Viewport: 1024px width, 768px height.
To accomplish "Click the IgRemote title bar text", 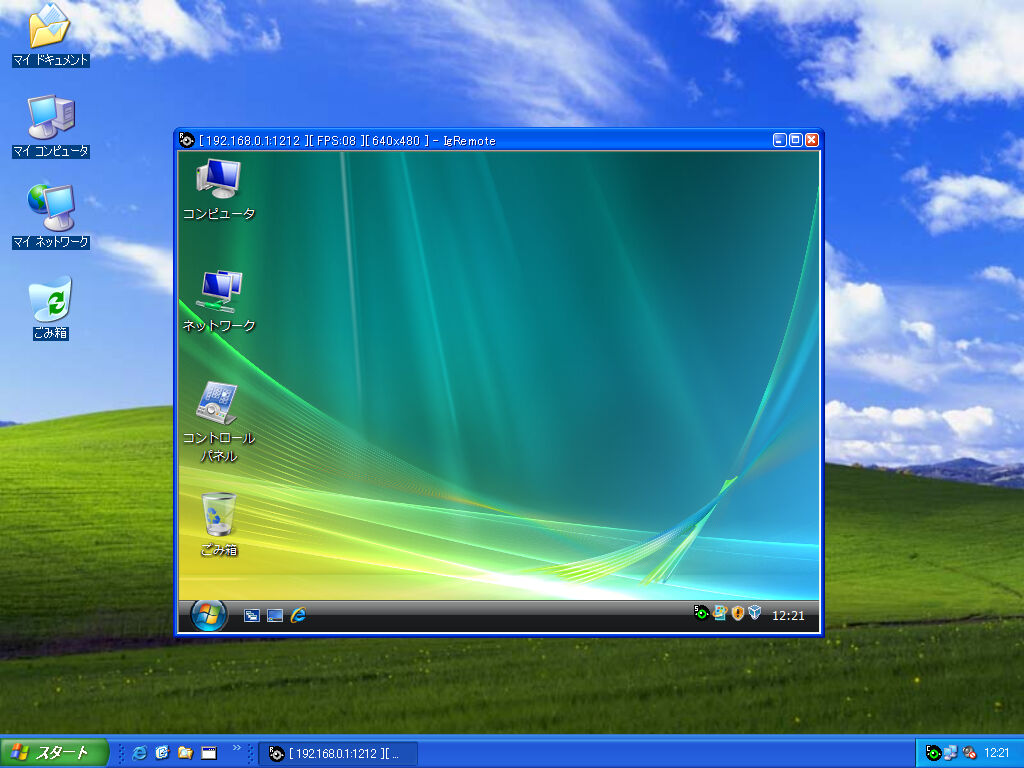I will coord(347,140).
